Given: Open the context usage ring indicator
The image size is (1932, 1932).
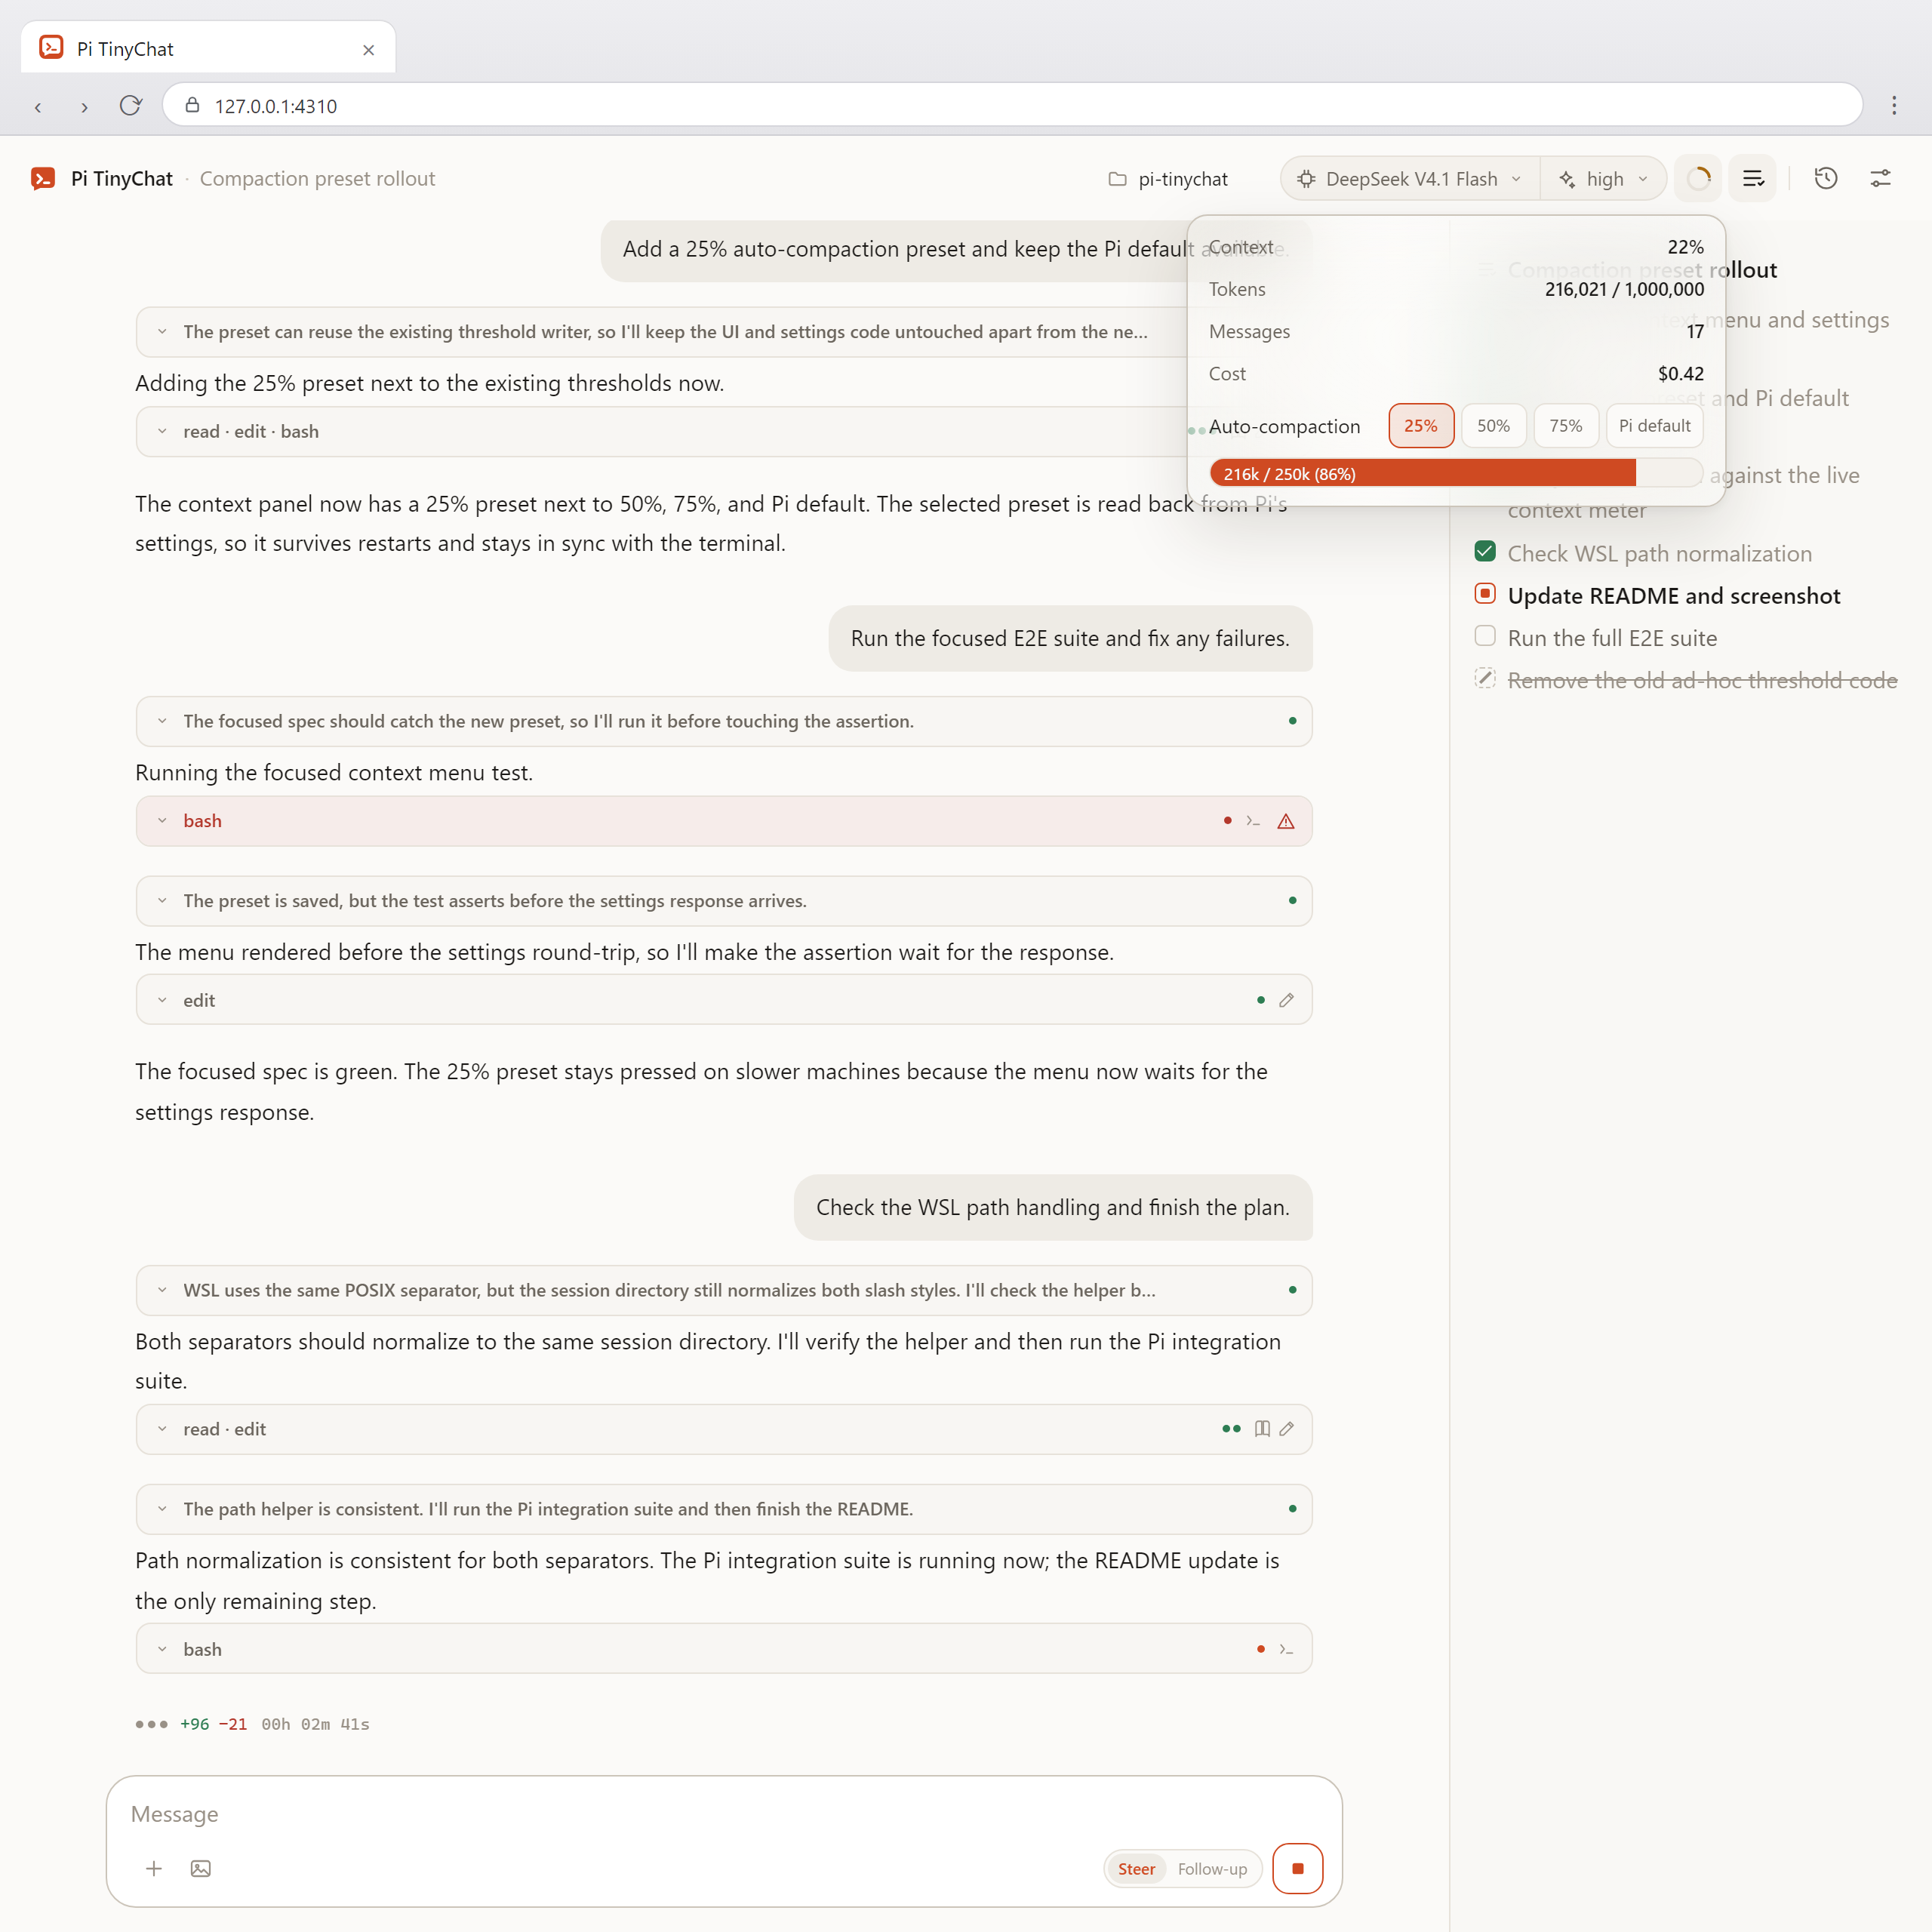Looking at the screenshot, I should (1698, 179).
